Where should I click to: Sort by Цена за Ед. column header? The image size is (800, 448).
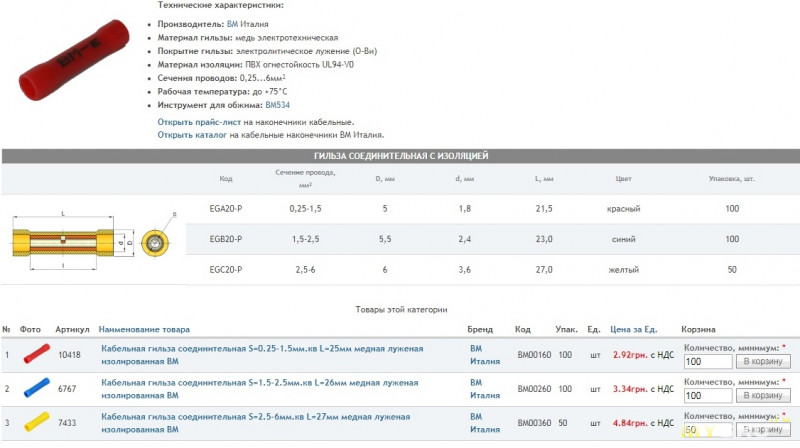pyautogui.click(x=634, y=330)
